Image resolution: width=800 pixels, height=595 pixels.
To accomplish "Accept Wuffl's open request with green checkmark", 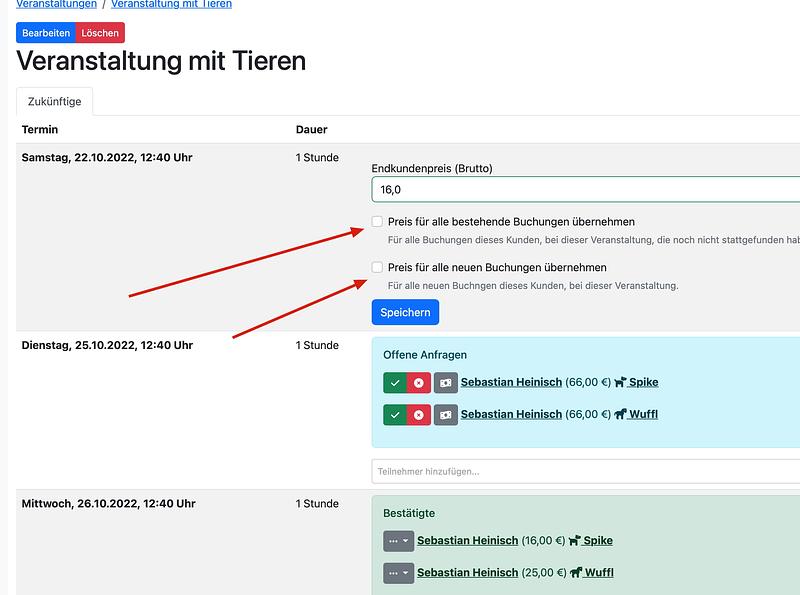I will click(395, 414).
